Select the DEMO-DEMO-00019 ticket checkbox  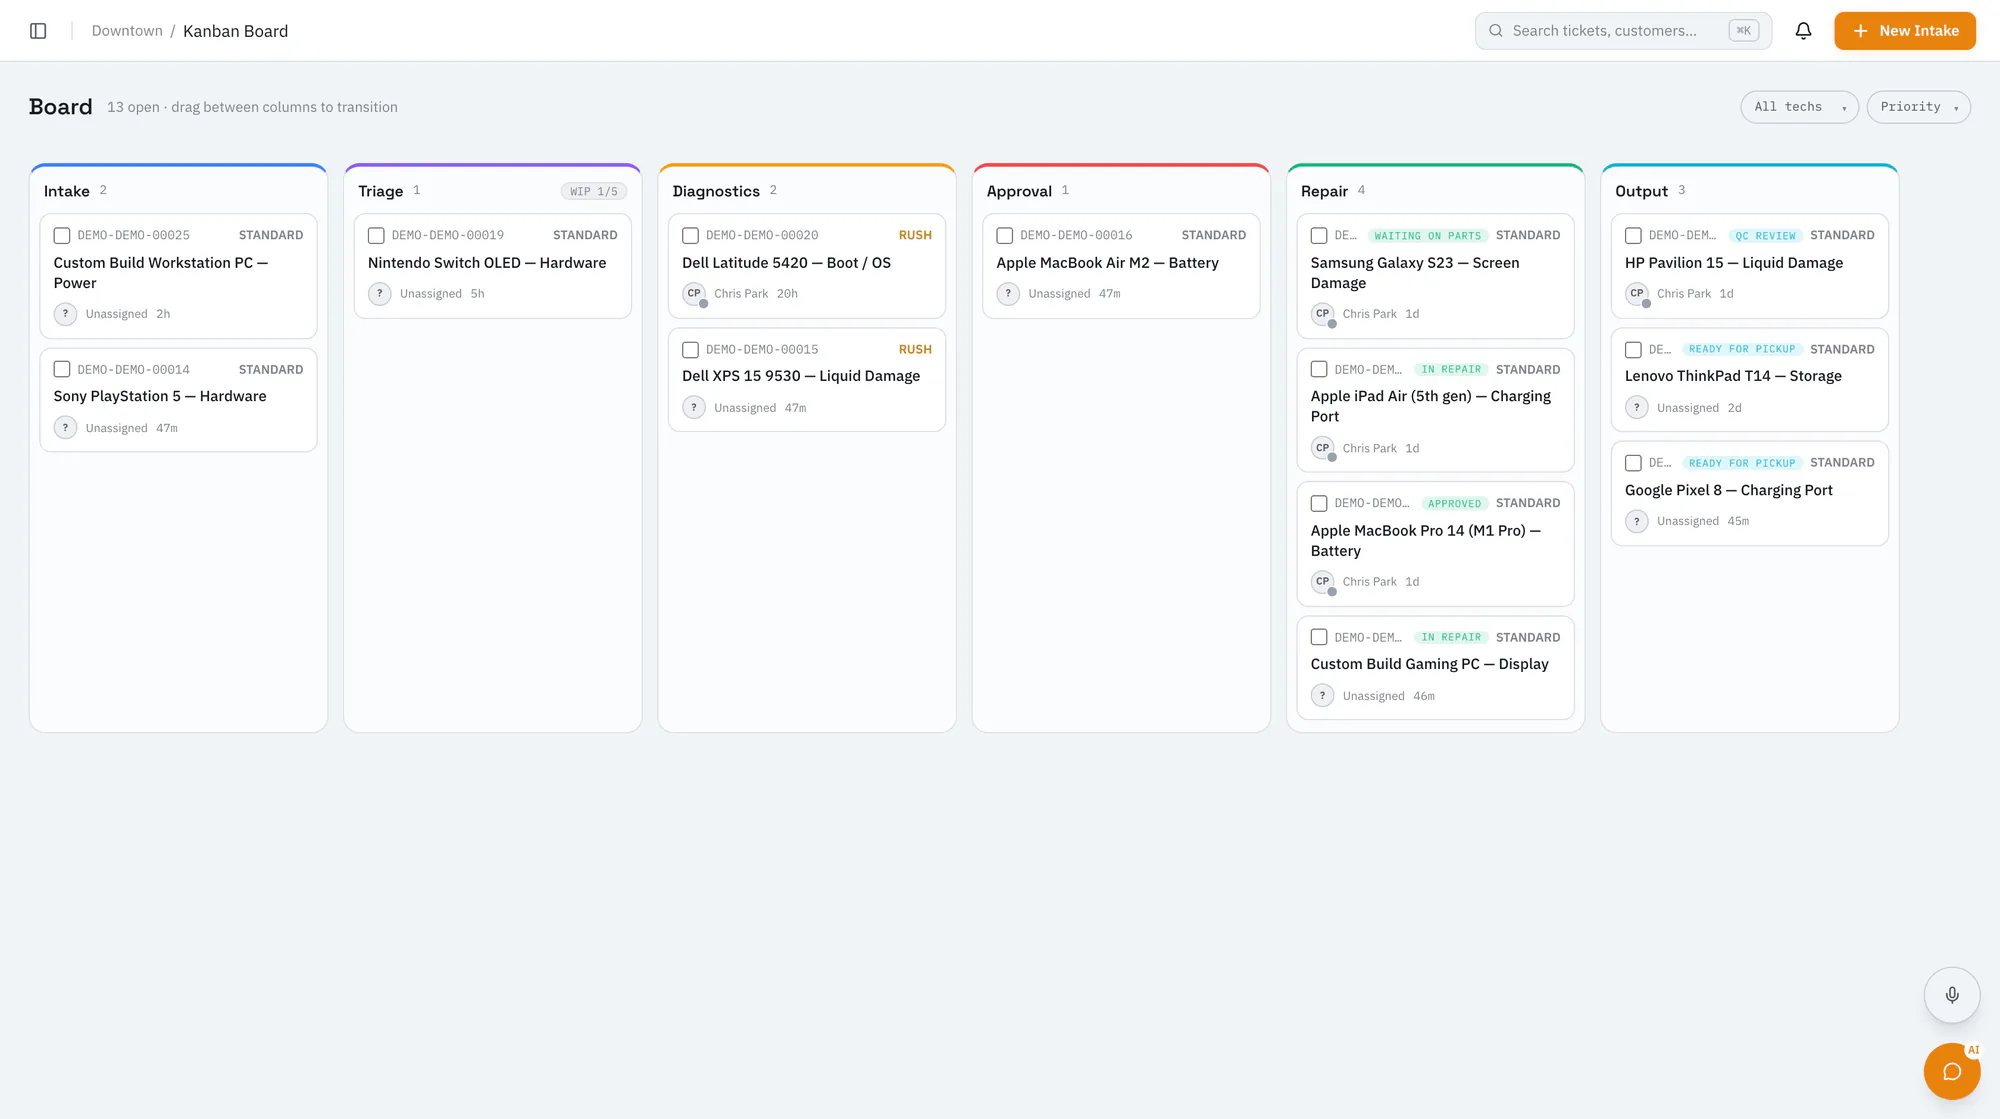[376, 236]
